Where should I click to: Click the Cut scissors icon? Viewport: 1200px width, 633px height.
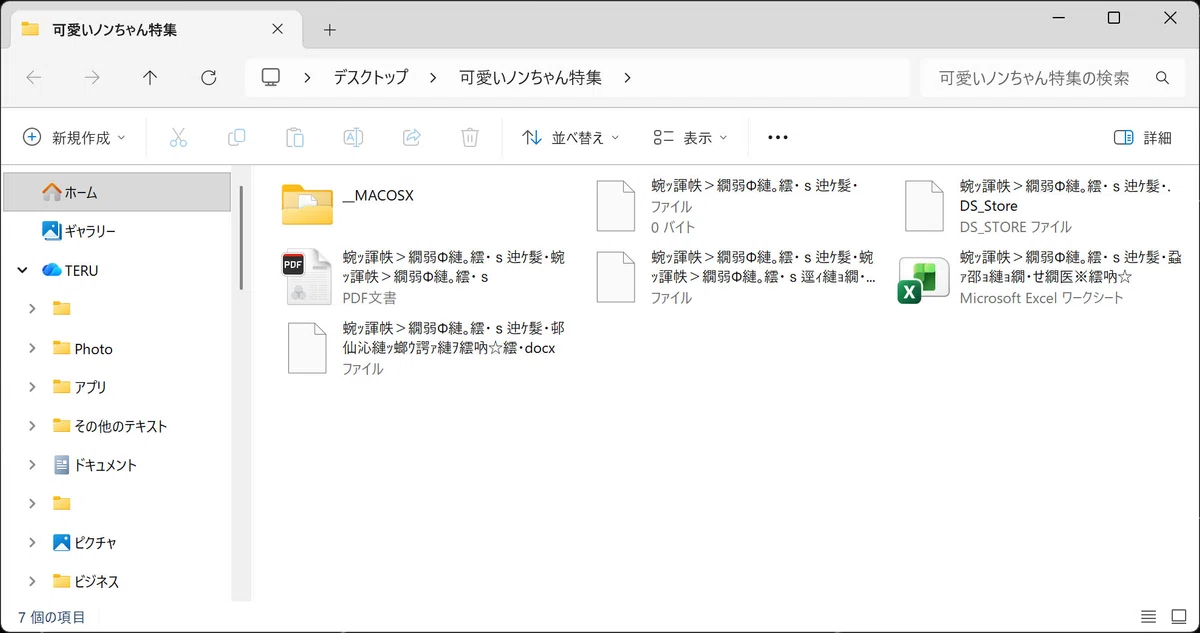[x=178, y=138]
